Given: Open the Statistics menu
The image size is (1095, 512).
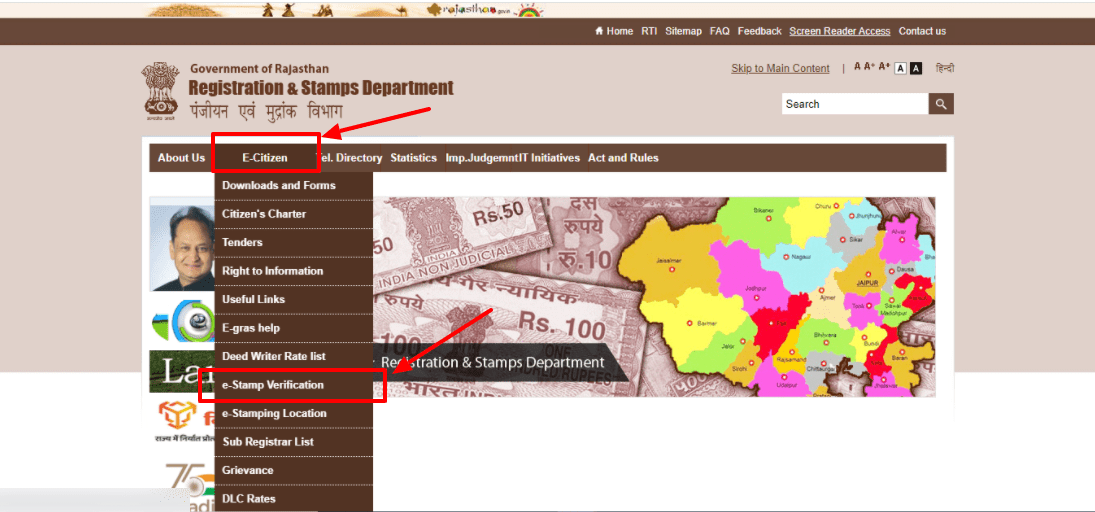Looking at the screenshot, I should point(413,158).
